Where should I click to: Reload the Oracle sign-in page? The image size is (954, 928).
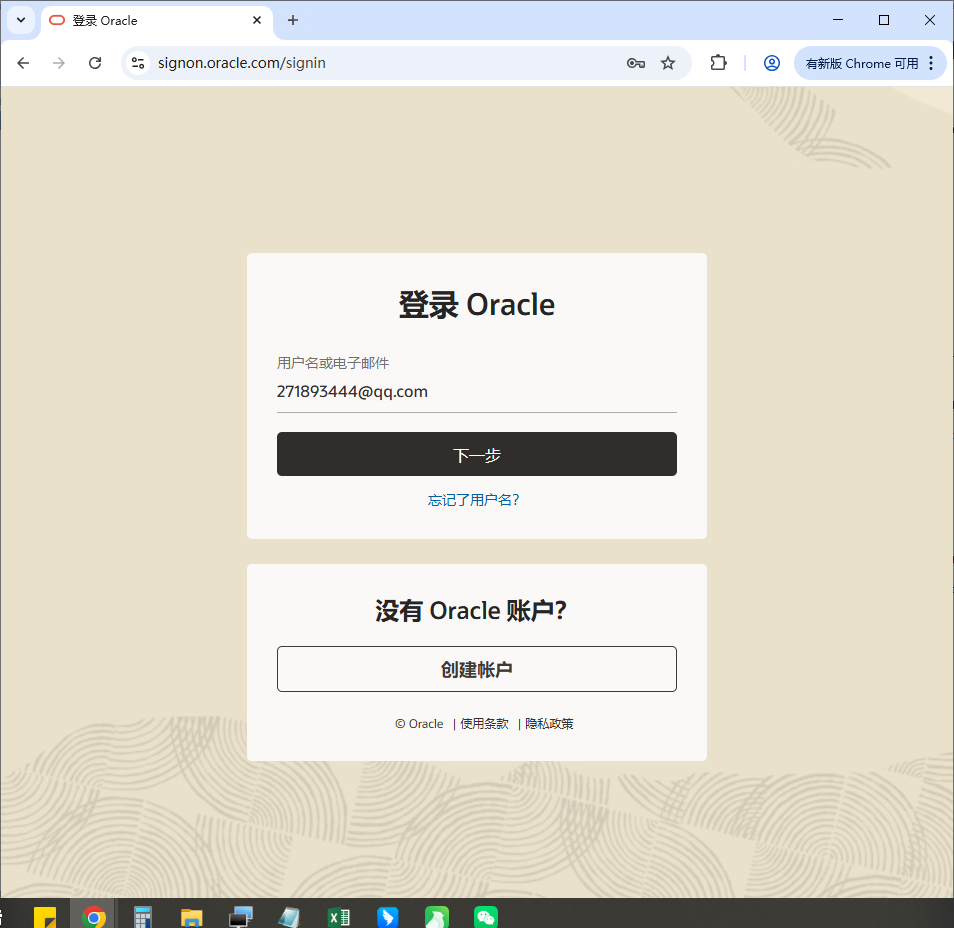(x=95, y=62)
